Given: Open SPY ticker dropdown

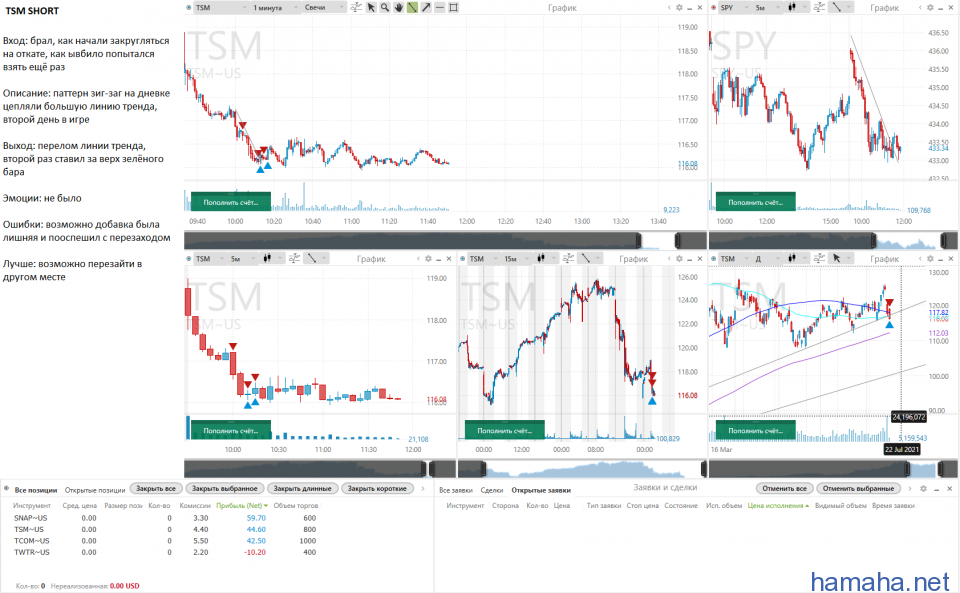Looking at the screenshot, I should coord(733,8).
